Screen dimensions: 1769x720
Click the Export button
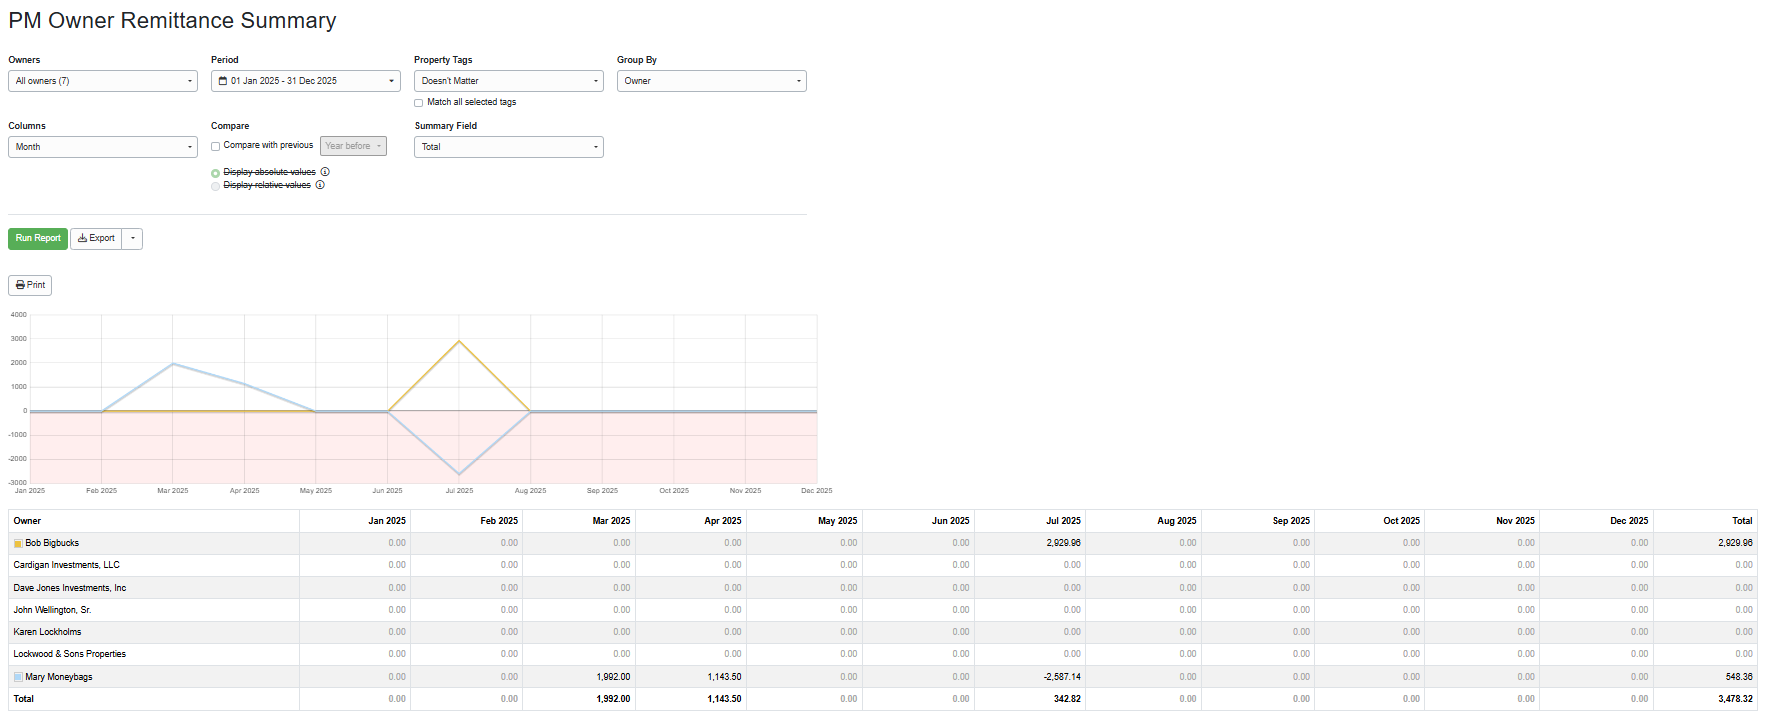pyautogui.click(x=96, y=239)
